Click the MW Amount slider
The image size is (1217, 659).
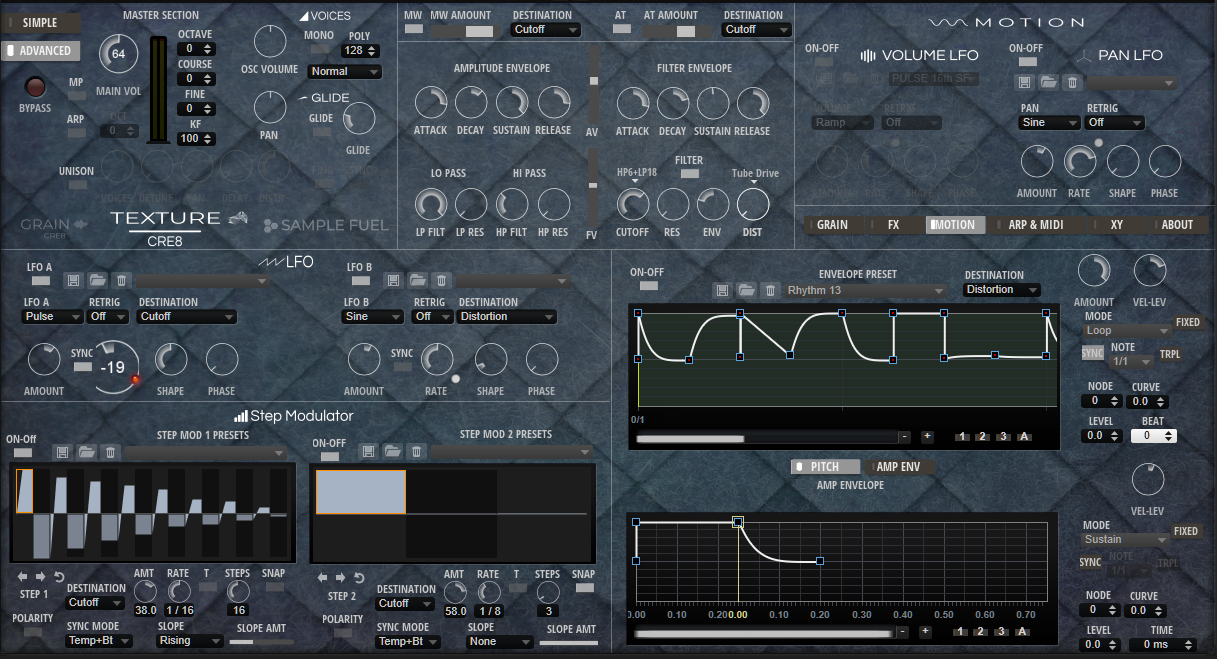coord(464,31)
